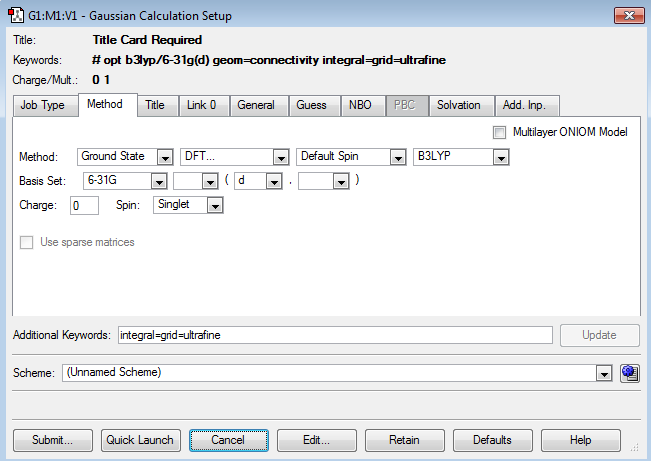Image resolution: width=651 pixels, height=461 pixels.
Task: Click the Gaussian window title bar icon
Action: click(x=16, y=15)
